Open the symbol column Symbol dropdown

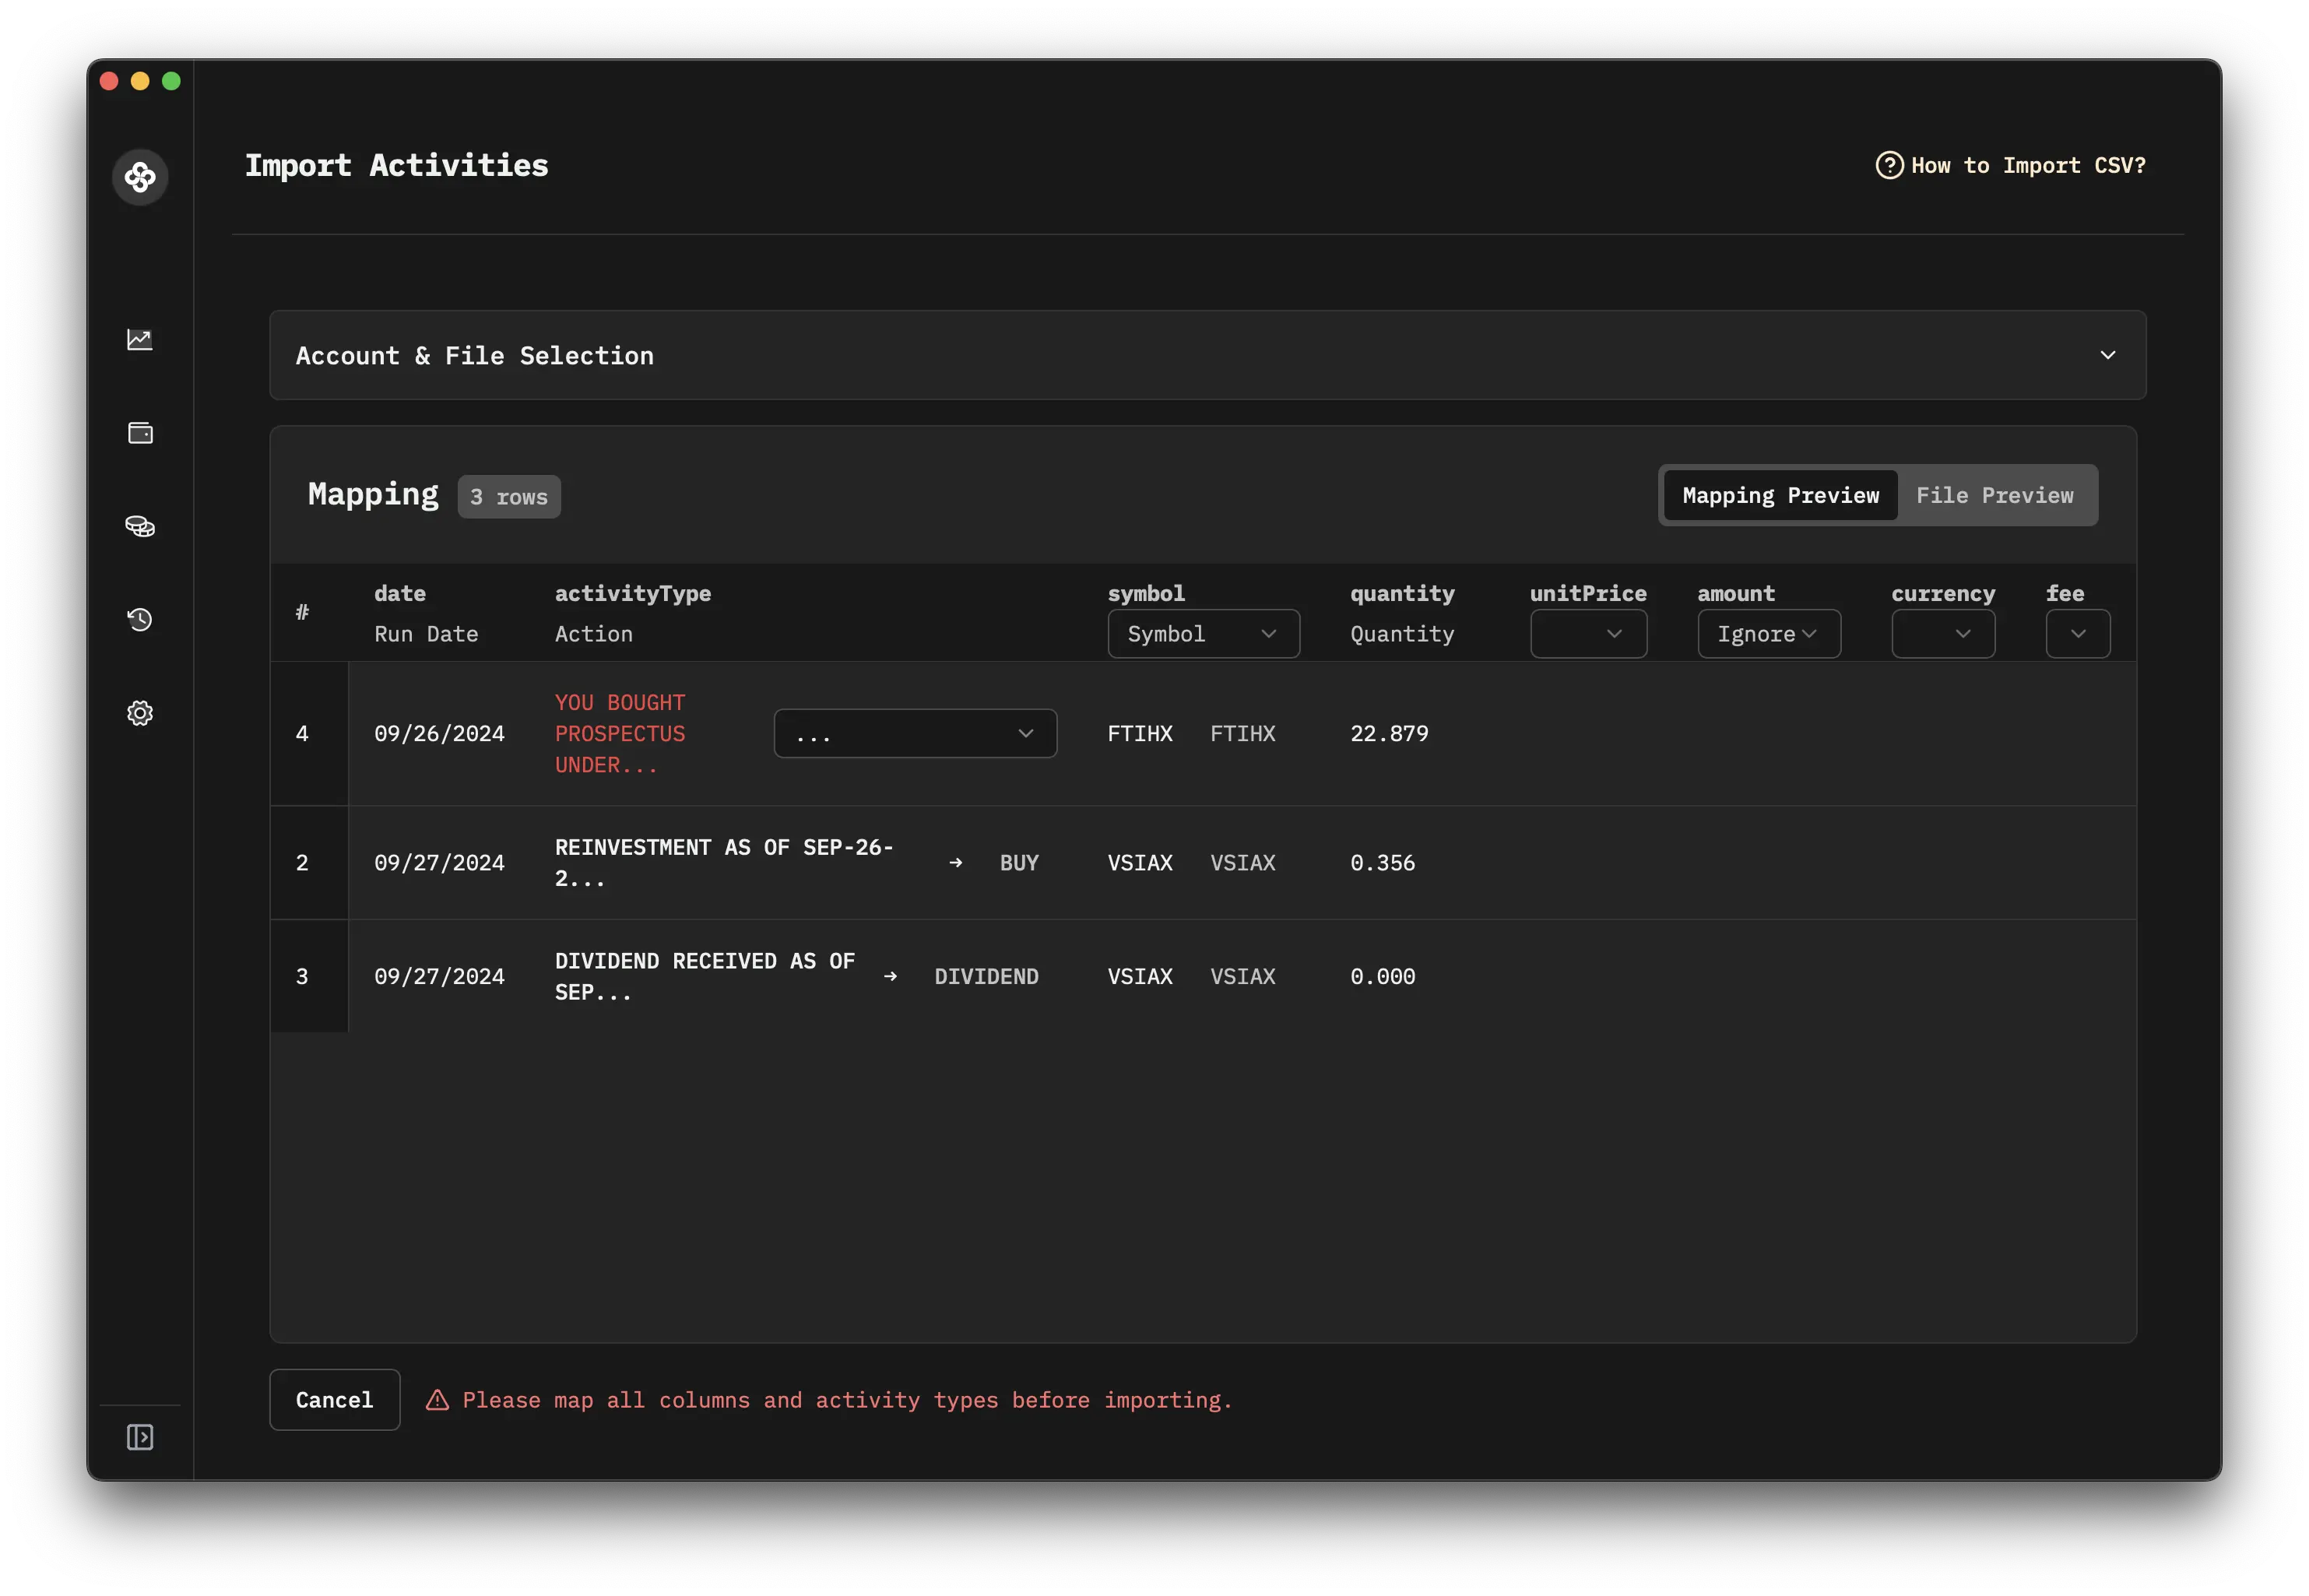[x=1203, y=633]
